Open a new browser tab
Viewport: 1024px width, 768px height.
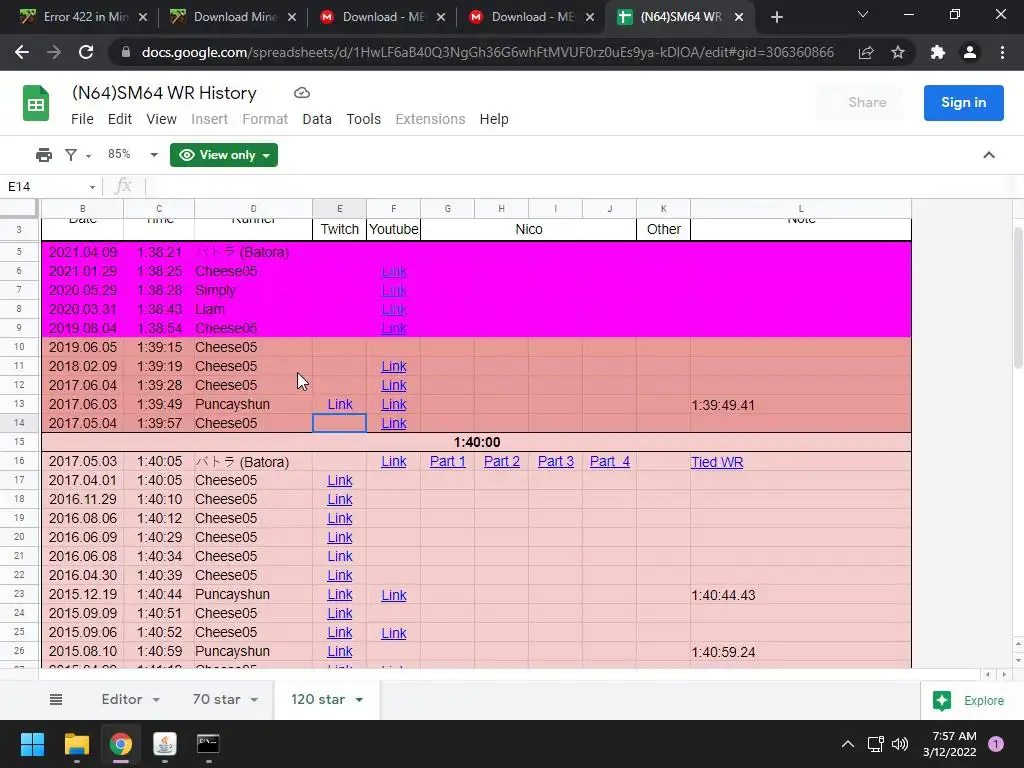776,17
